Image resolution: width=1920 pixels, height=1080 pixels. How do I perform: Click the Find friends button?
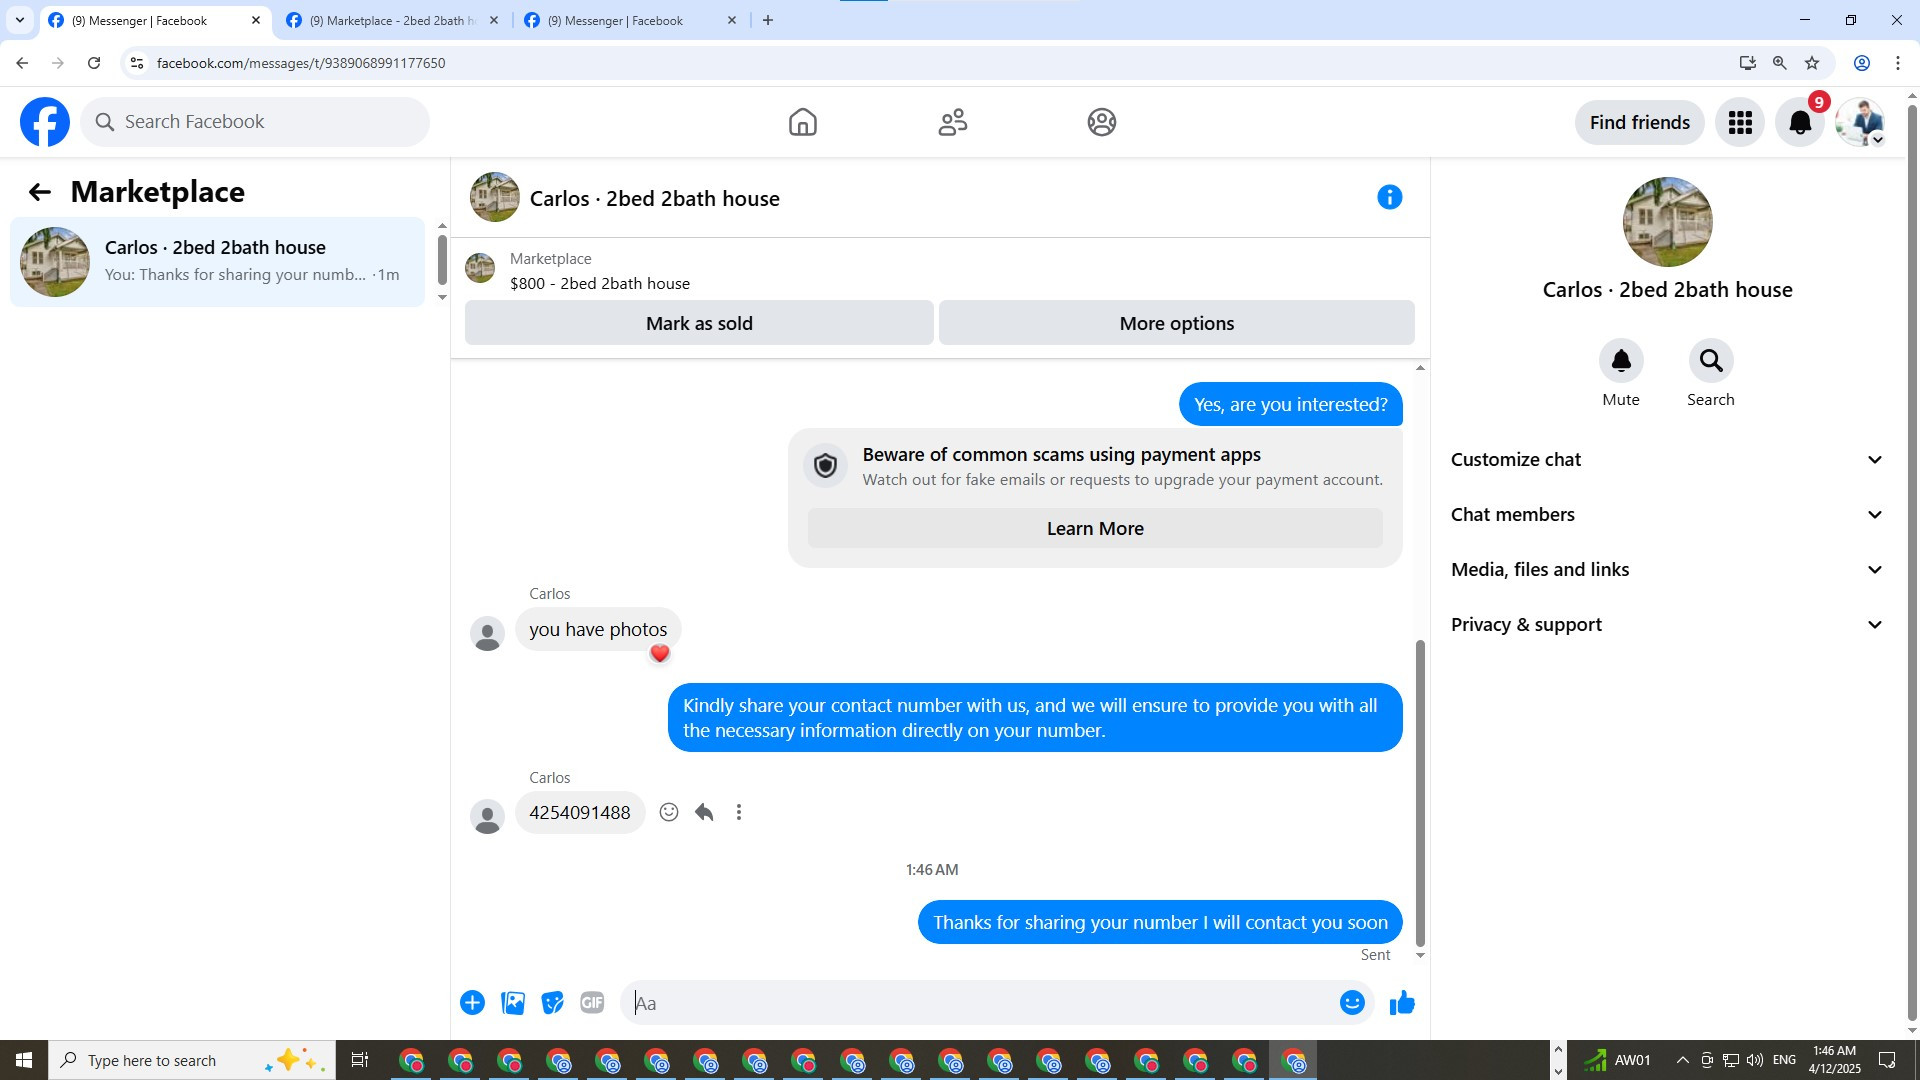[x=1640, y=122]
